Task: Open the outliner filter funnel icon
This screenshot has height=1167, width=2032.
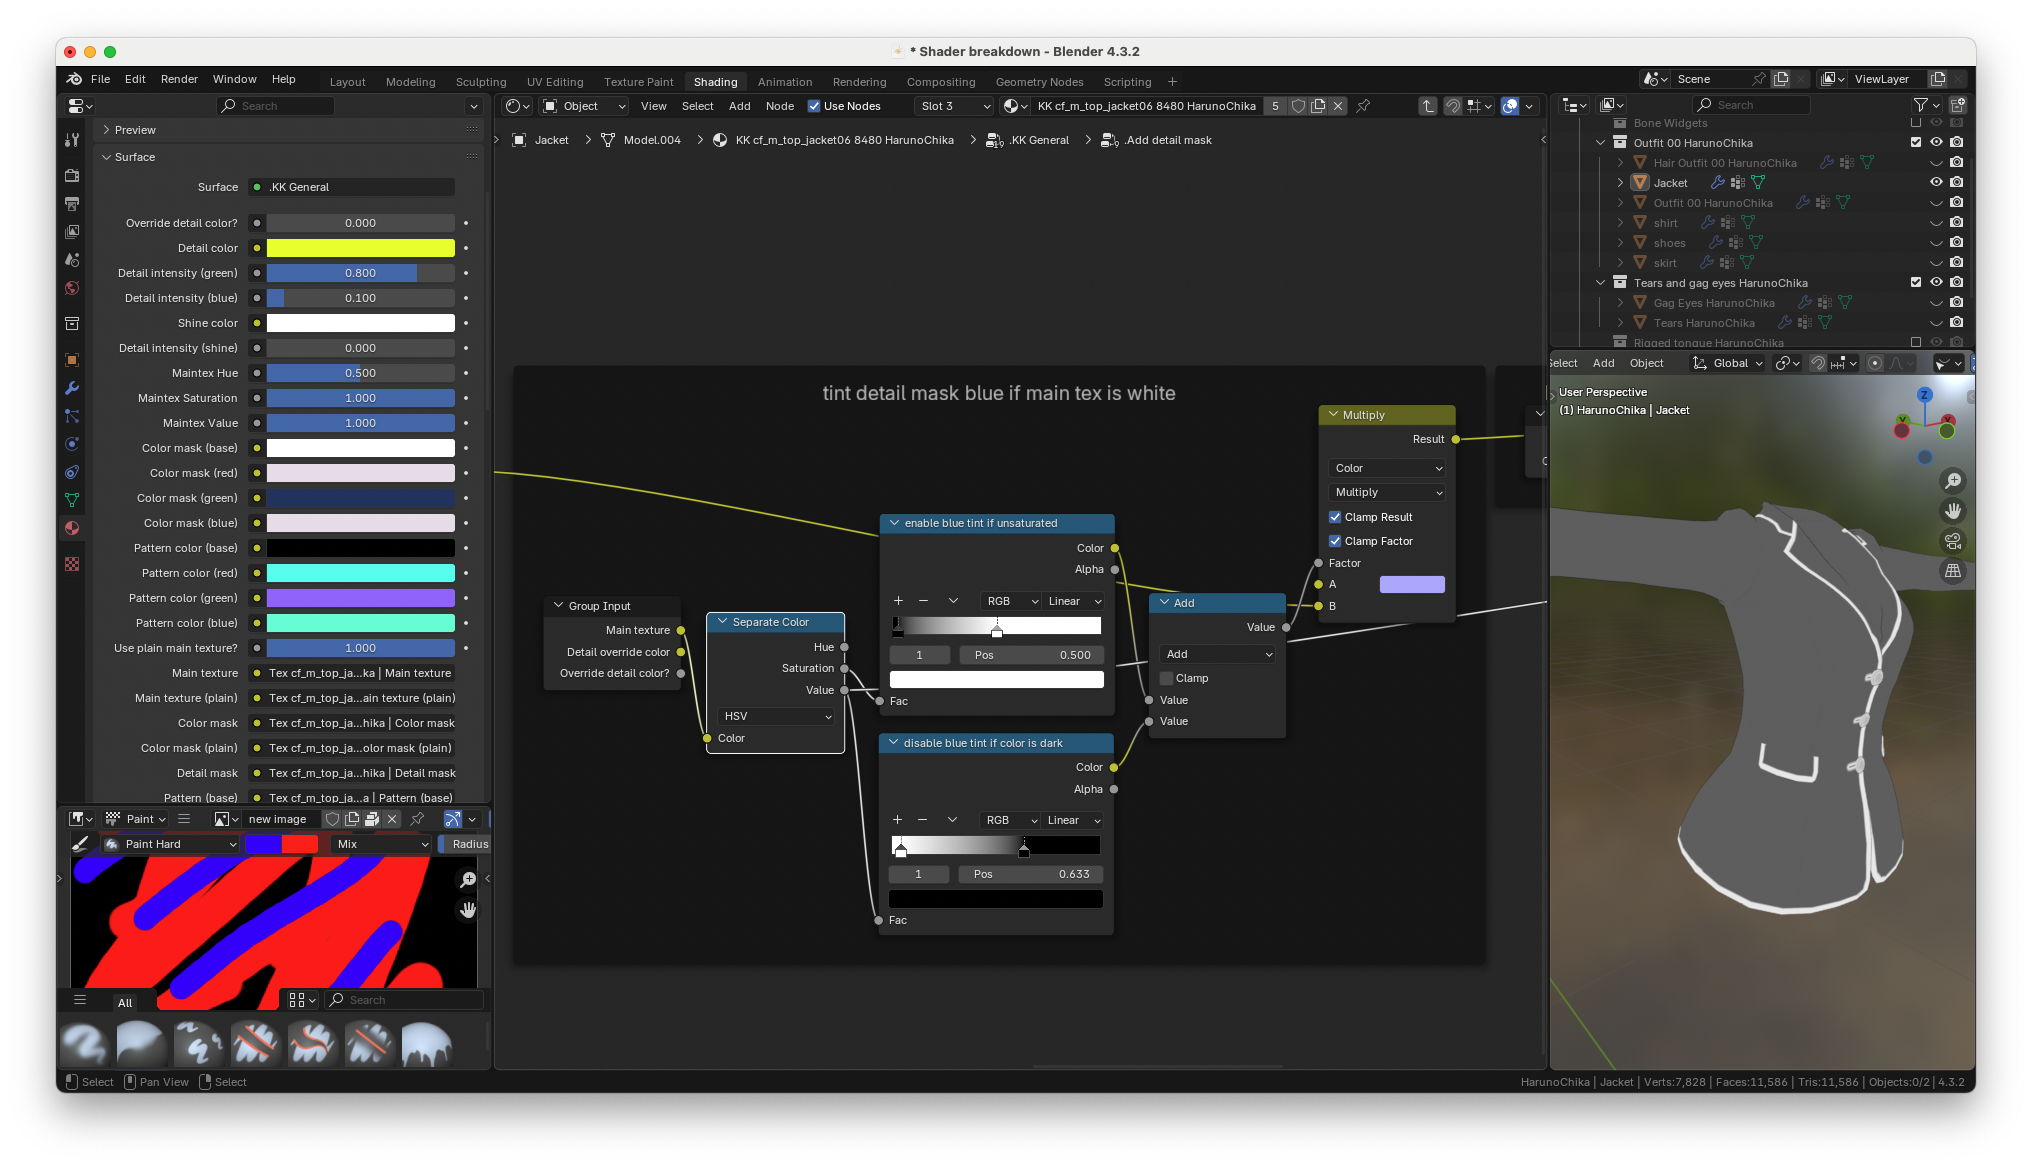Action: coord(1920,105)
